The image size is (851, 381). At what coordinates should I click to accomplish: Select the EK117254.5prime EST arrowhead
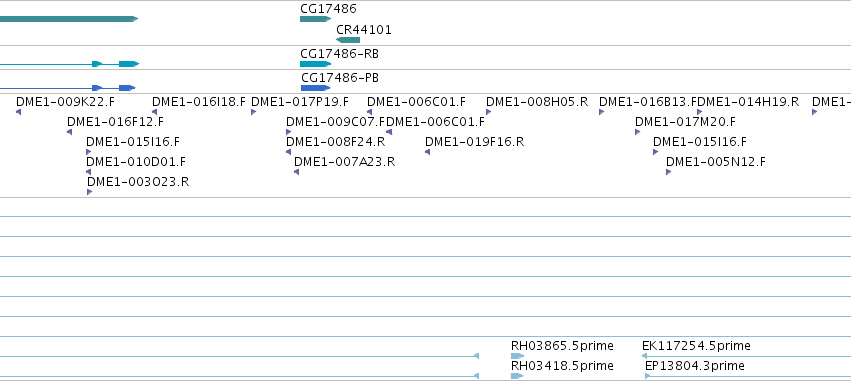pos(644,356)
